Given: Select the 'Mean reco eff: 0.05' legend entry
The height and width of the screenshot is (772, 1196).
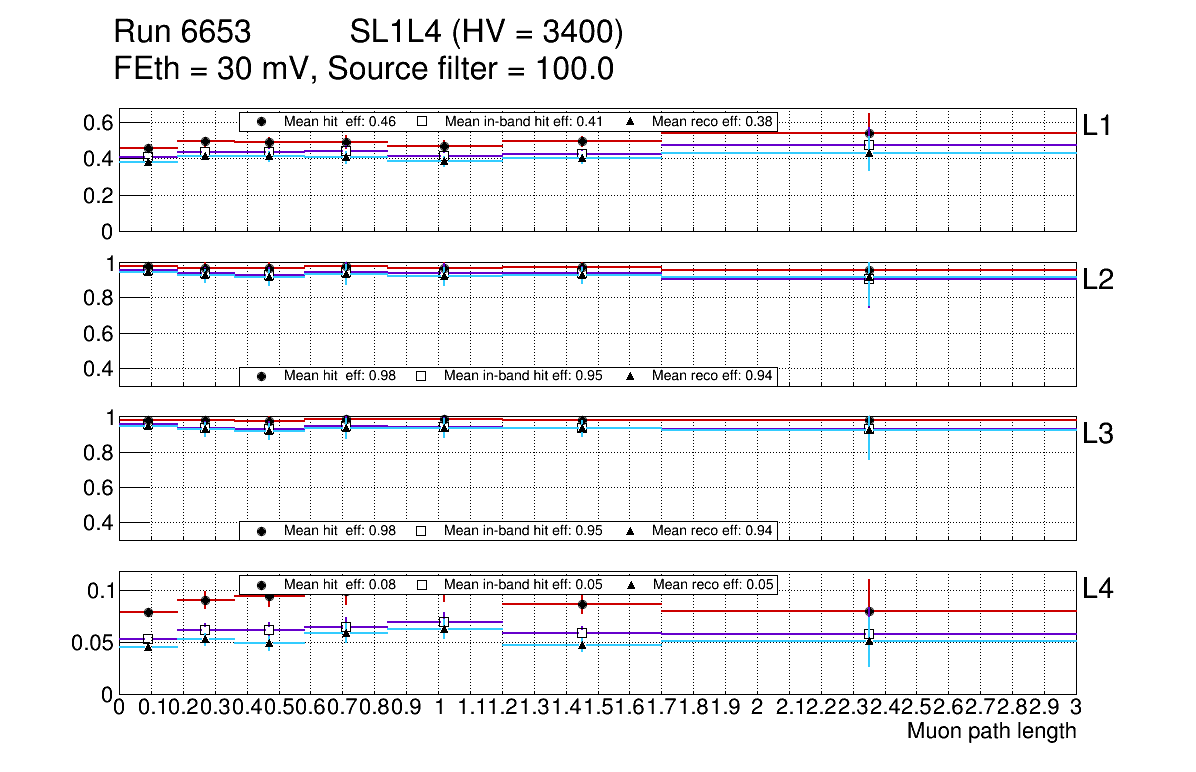Looking at the screenshot, I should [712, 584].
